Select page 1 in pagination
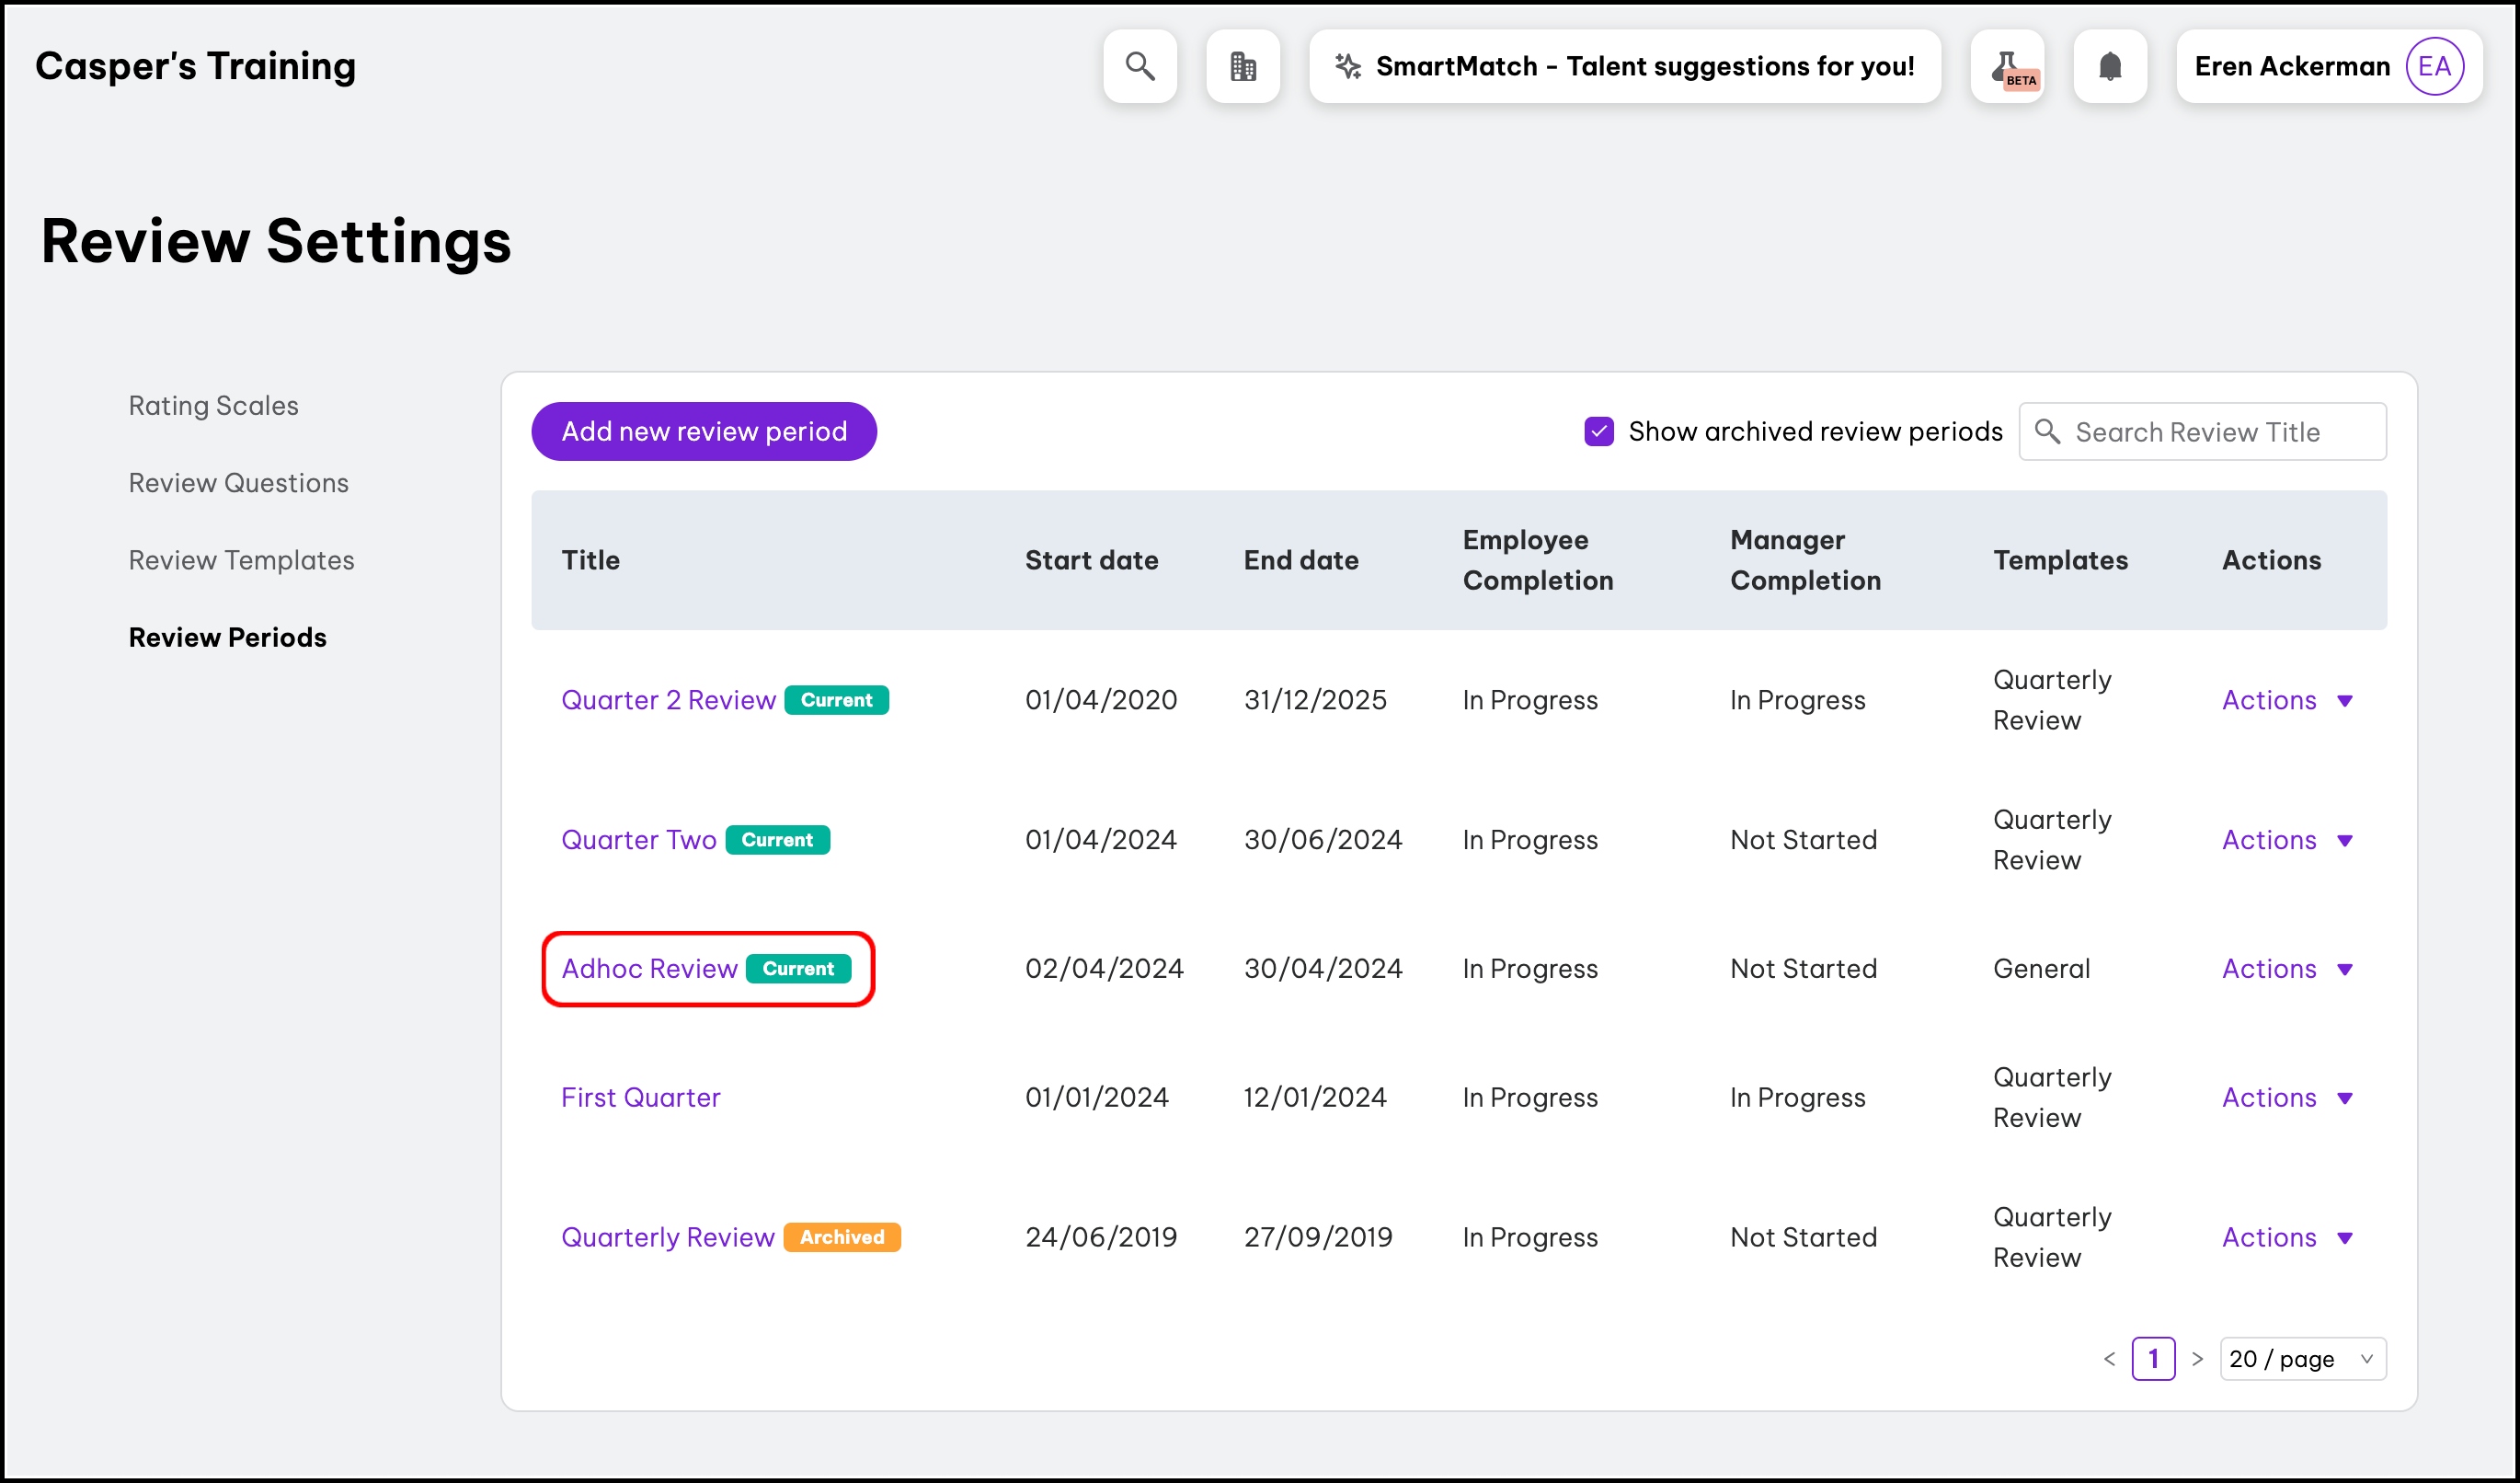 [x=2152, y=1359]
